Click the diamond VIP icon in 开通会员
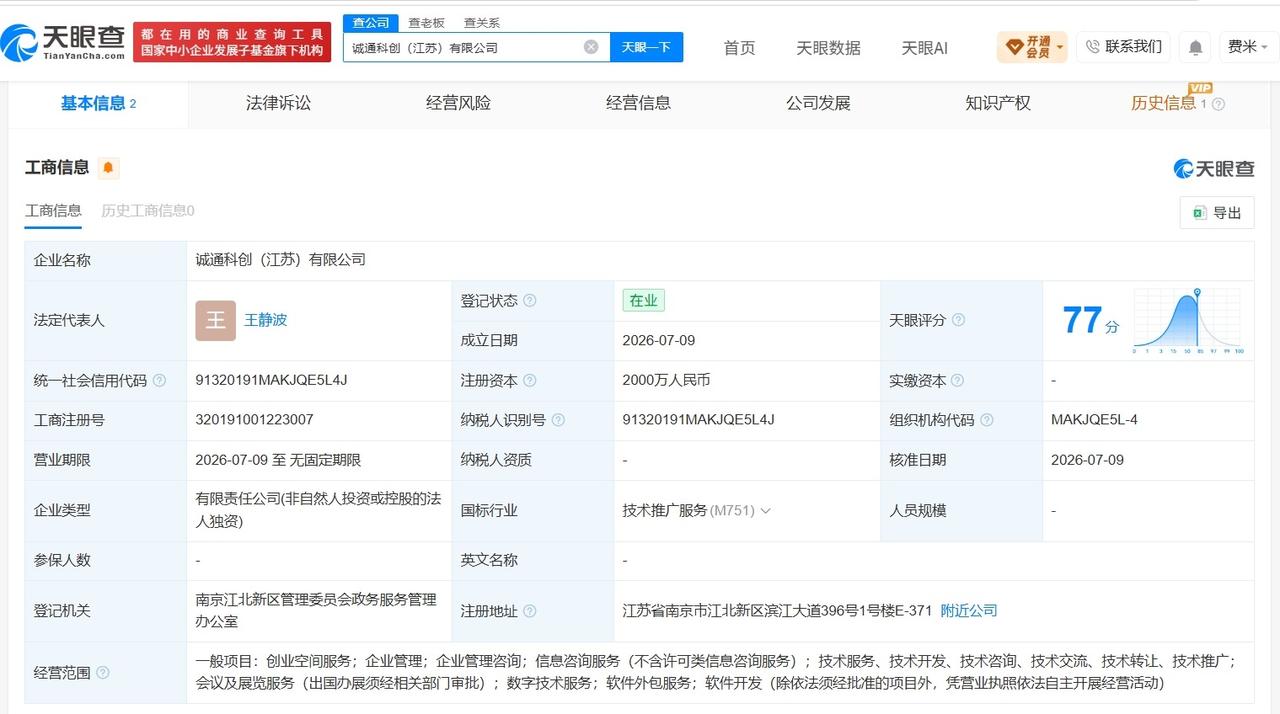The height and width of the screenshot is (714, 1280). click(1014, 47)
